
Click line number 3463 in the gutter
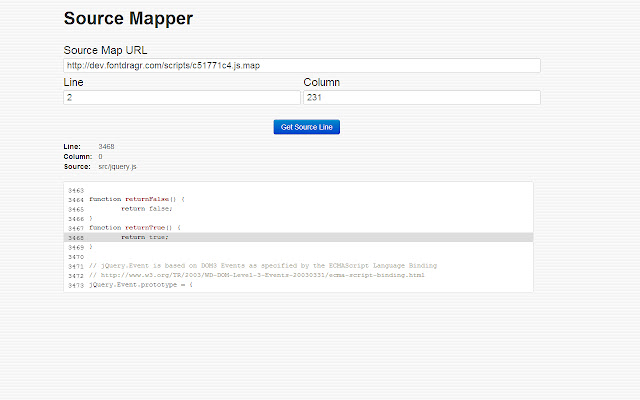click(76, 190)
